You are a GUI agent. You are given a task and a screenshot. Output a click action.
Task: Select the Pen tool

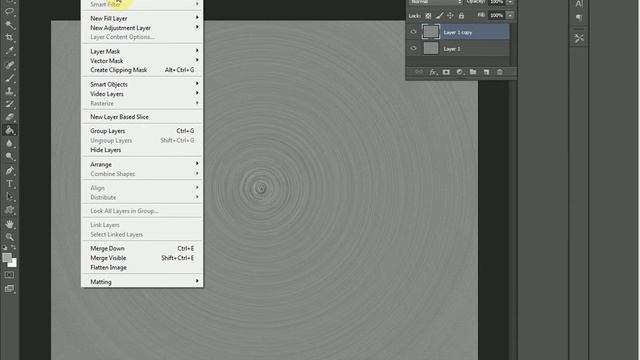[9, 170]
